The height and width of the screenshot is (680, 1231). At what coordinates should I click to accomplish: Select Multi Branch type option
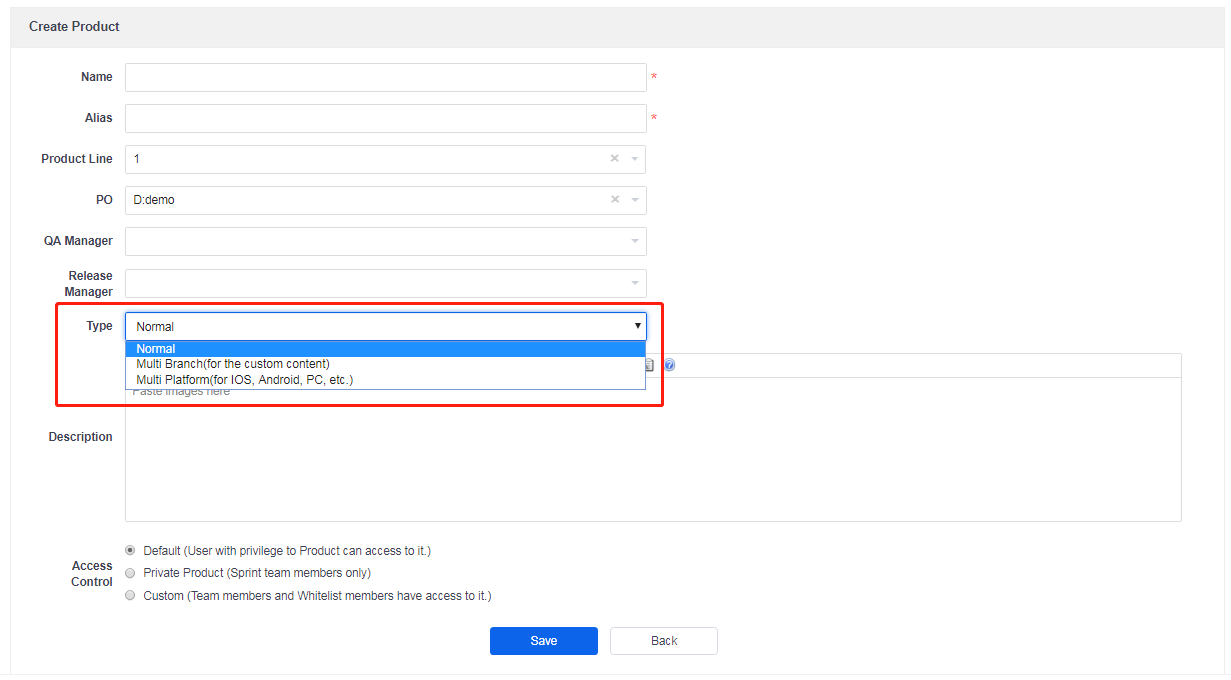pyautogui.click(x=385, y=364)
